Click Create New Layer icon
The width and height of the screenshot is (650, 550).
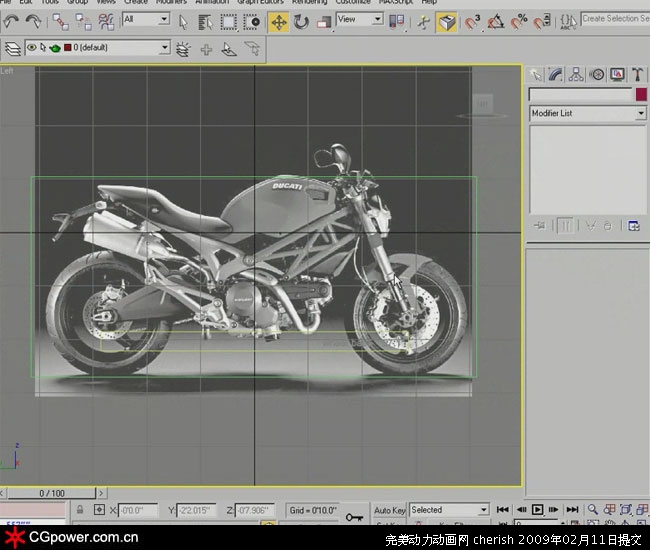(x=183, y=49)
